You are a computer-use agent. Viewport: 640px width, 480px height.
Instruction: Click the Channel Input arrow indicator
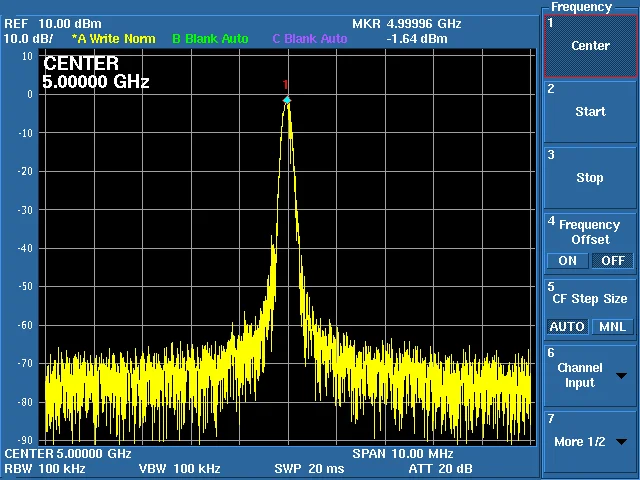[x=622, y=376]
